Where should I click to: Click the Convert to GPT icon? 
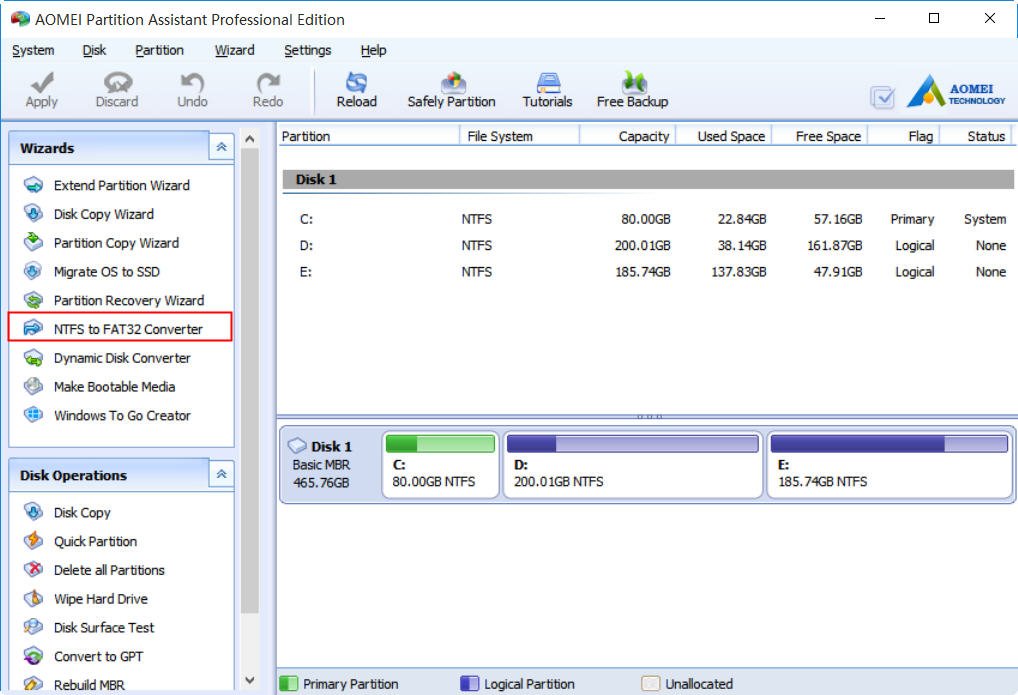click(33, 656)
